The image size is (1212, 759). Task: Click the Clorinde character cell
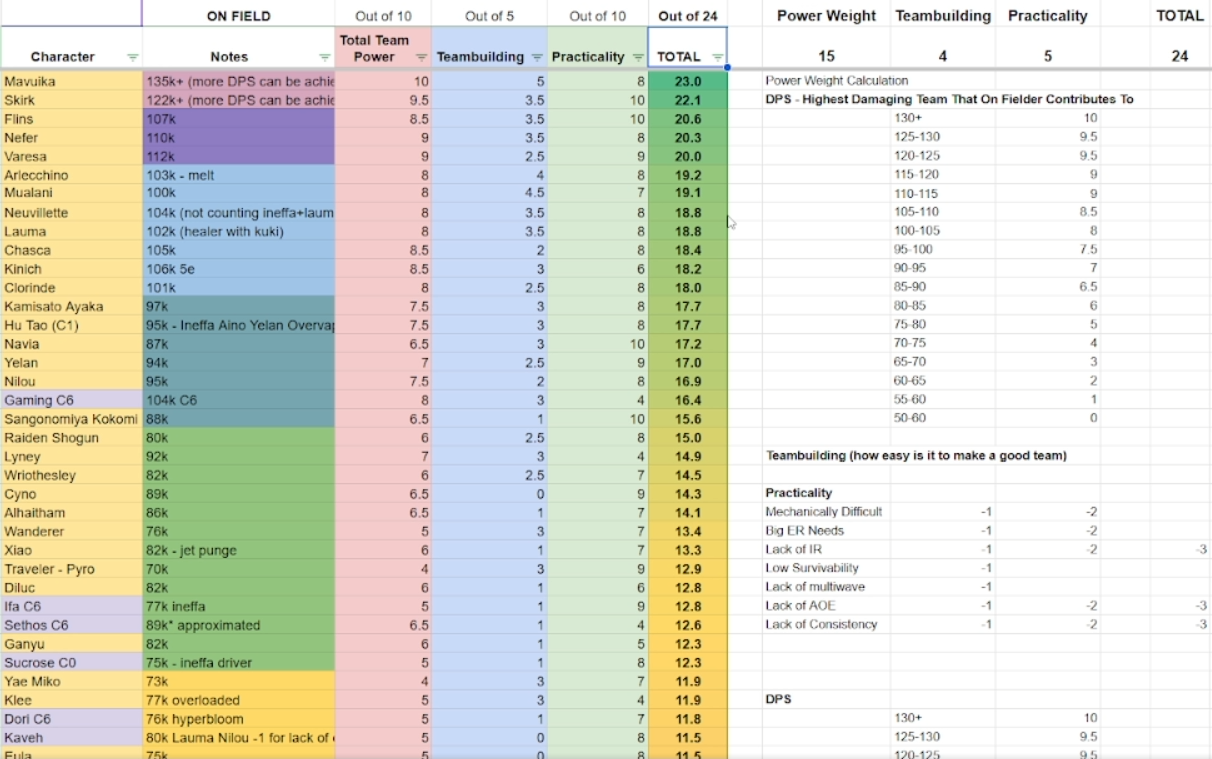coord(71,288)
